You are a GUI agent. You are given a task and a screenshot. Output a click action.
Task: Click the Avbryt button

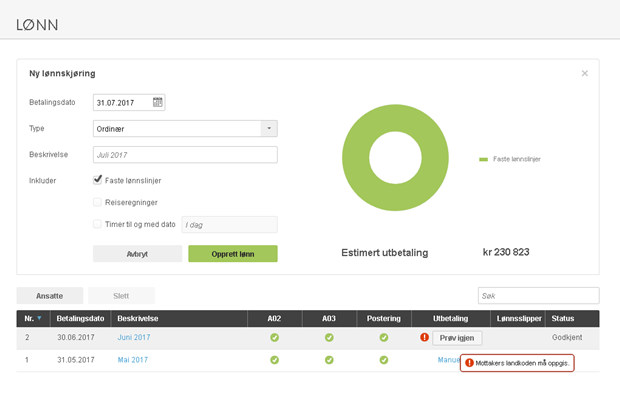click(x=137, y=254)
